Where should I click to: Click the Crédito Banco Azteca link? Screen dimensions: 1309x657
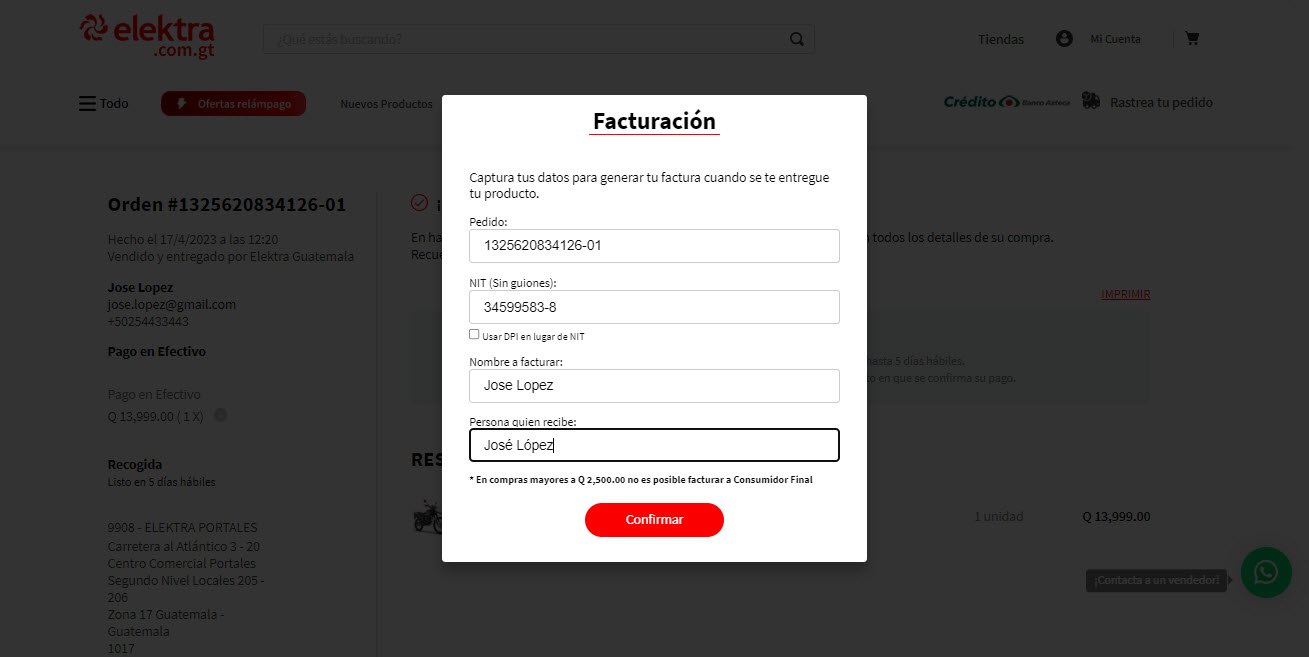1007,102
